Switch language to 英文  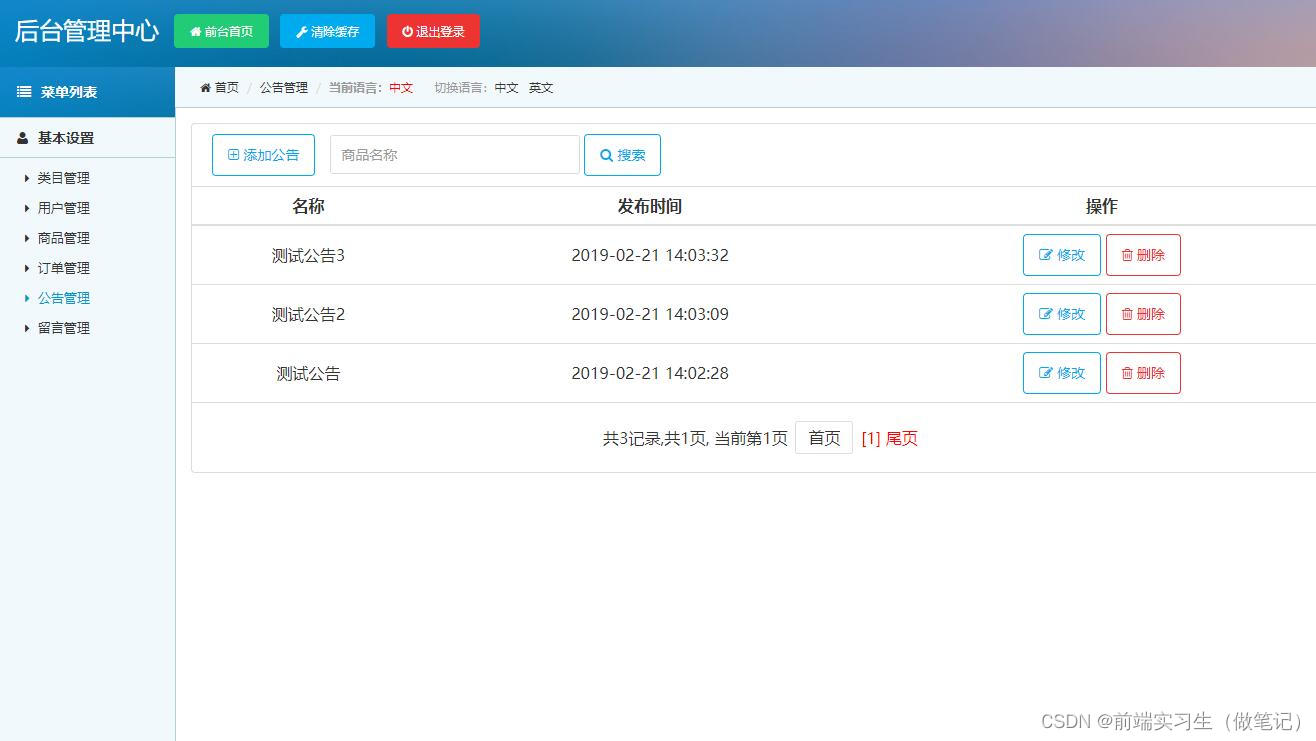click(541, 88)
